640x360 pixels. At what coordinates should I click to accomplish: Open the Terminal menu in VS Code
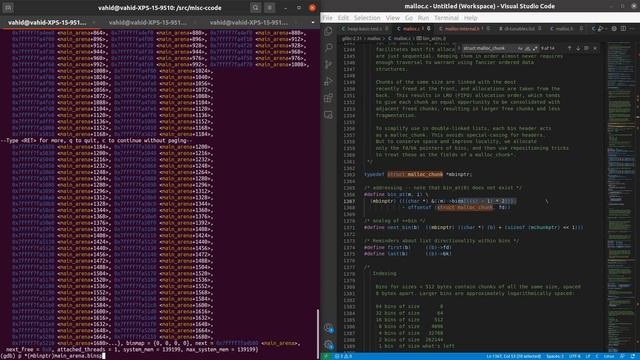coord(446,18)
